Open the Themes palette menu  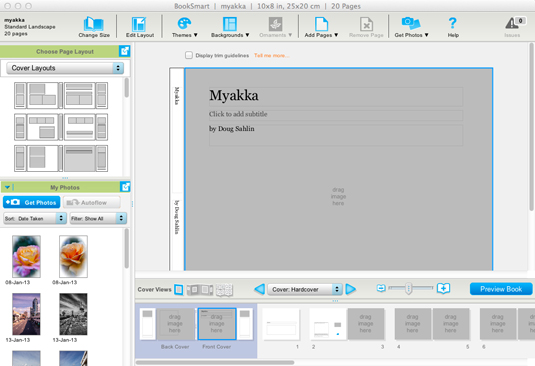[184, 27]
